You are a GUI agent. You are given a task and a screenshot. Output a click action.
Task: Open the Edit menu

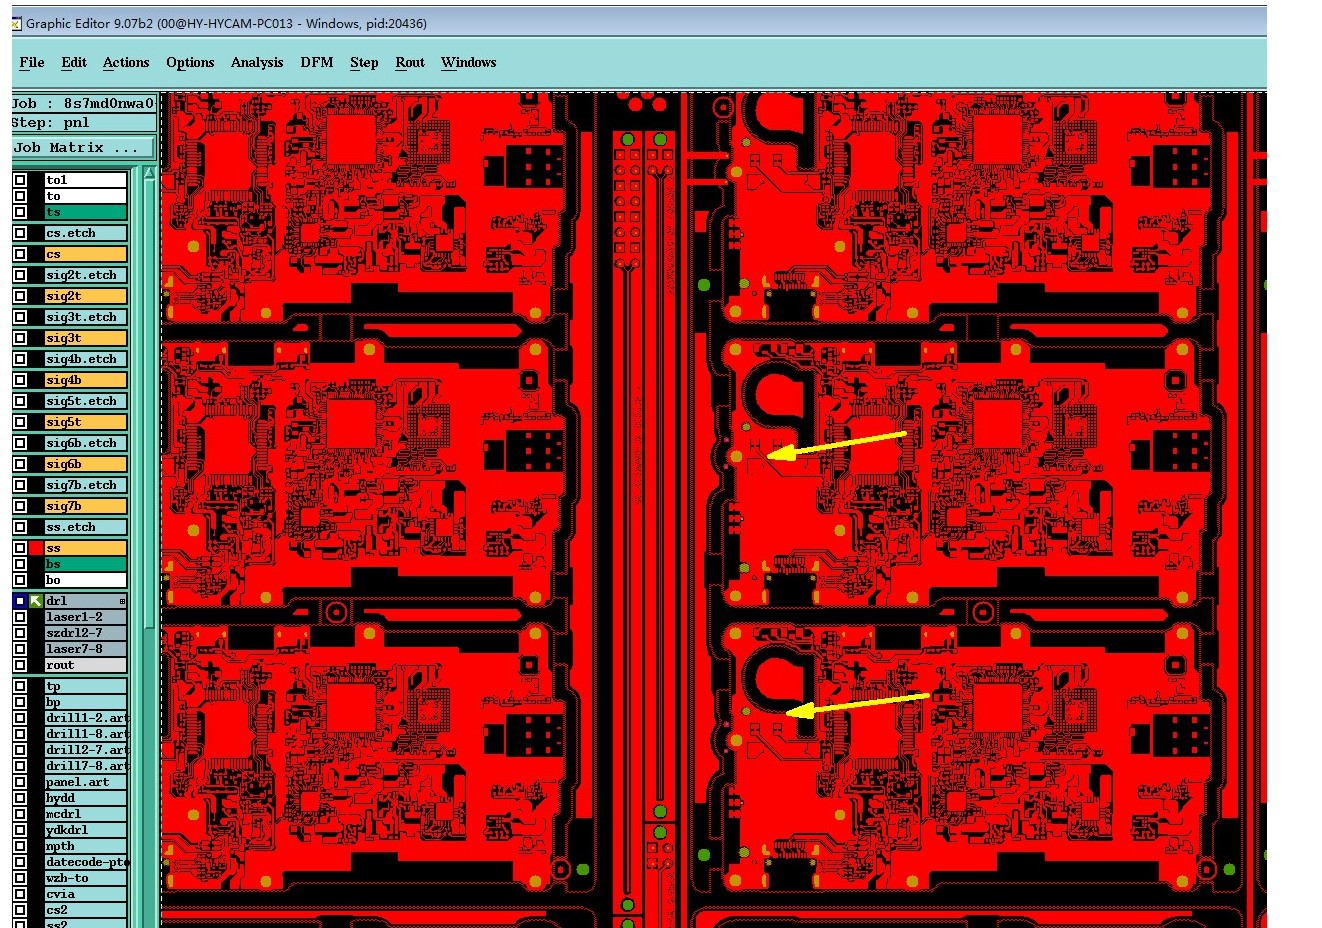coord(74,62)
